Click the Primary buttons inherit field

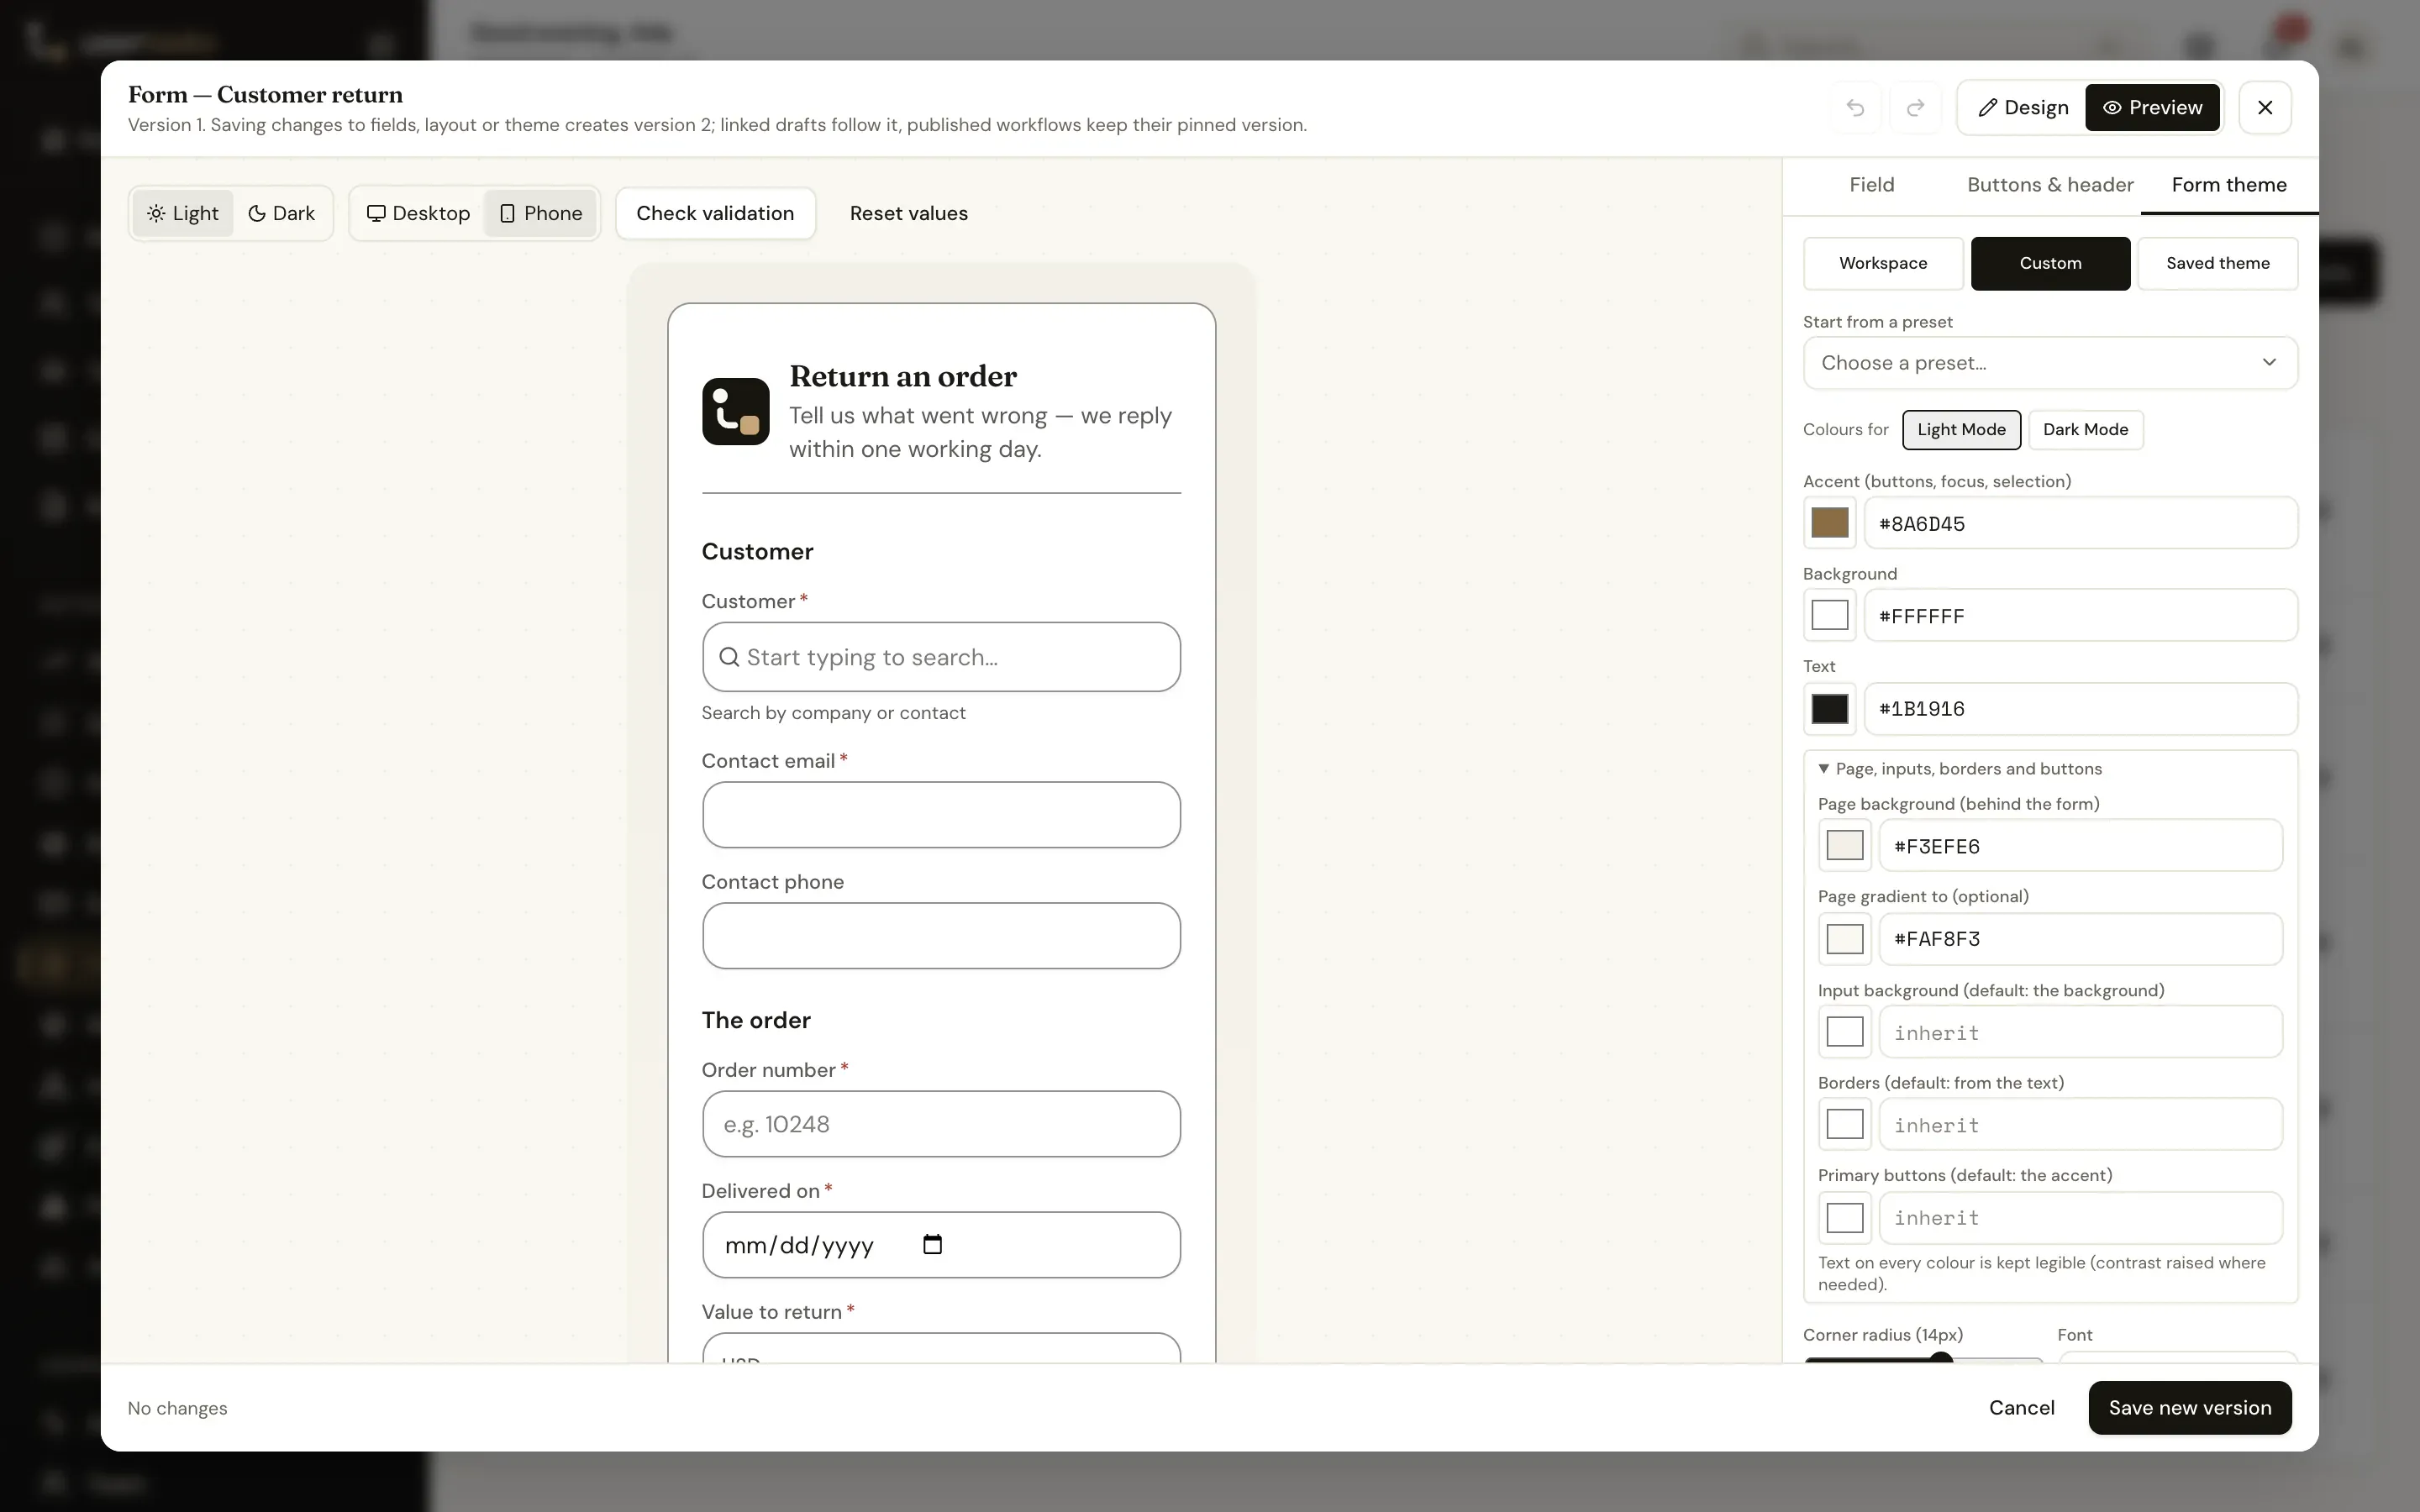[2081, 1218]
